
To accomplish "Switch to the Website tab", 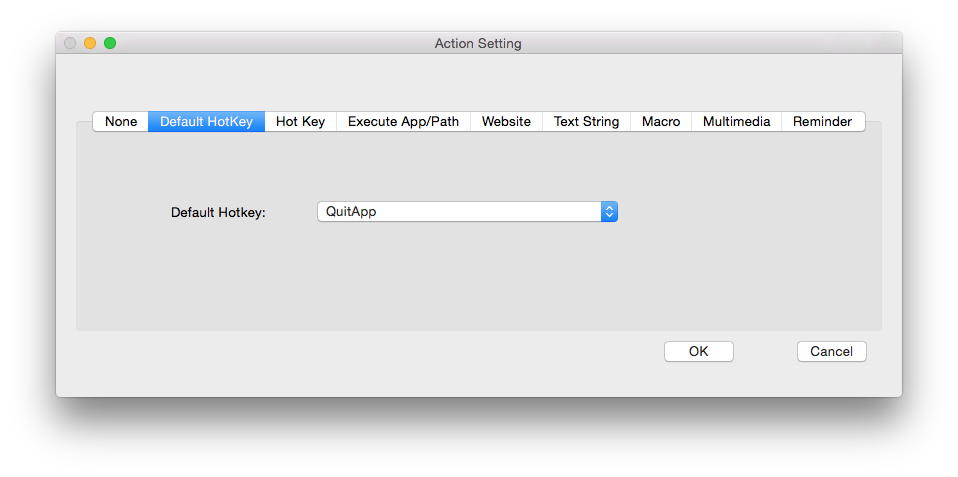I will pos(506,122).
